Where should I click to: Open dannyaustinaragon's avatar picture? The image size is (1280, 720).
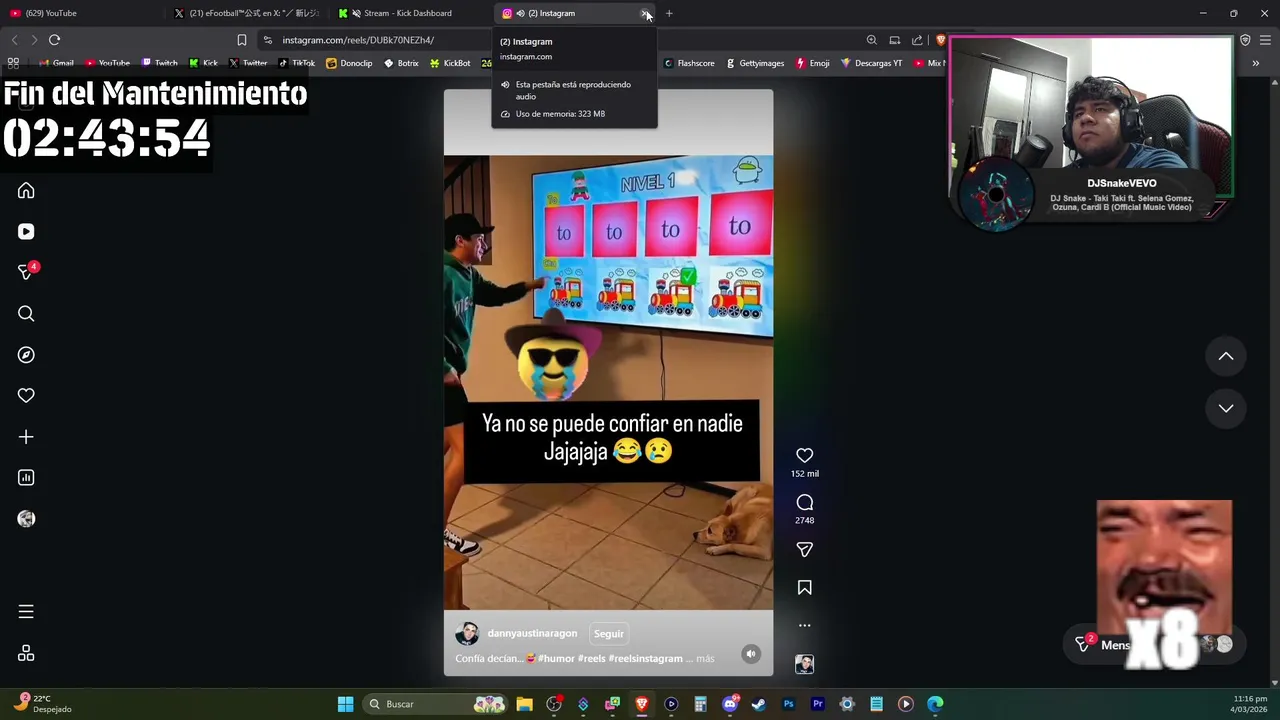point(467,633)
